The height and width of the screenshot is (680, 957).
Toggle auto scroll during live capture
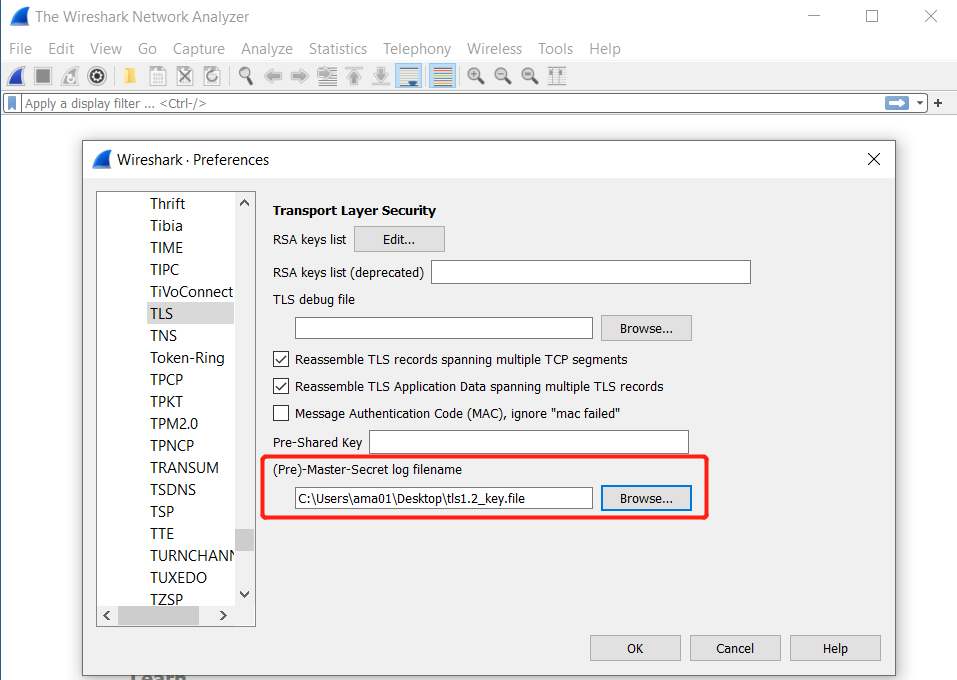point(408,76)
